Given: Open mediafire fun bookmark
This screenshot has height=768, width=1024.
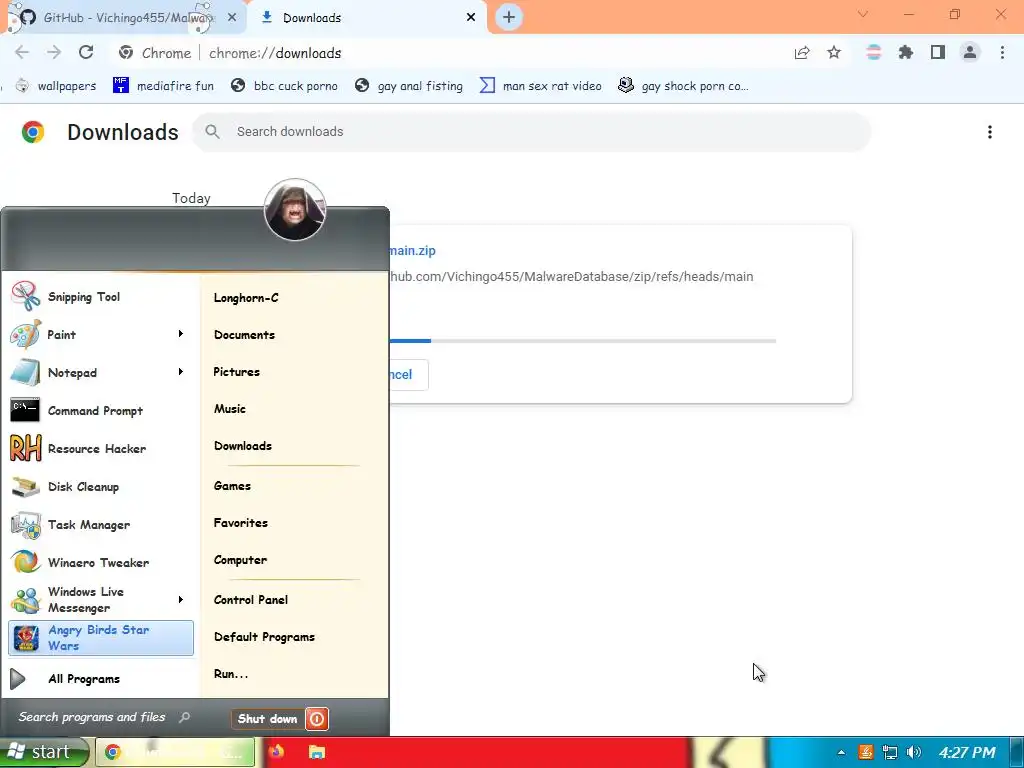Looking at the screenshot, I should click(163, 86).
